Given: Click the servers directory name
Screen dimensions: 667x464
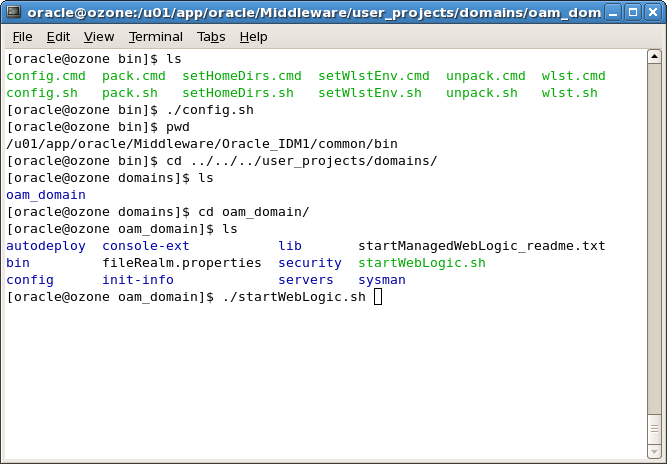Looking at the screenshot, I should pos(306,280).
